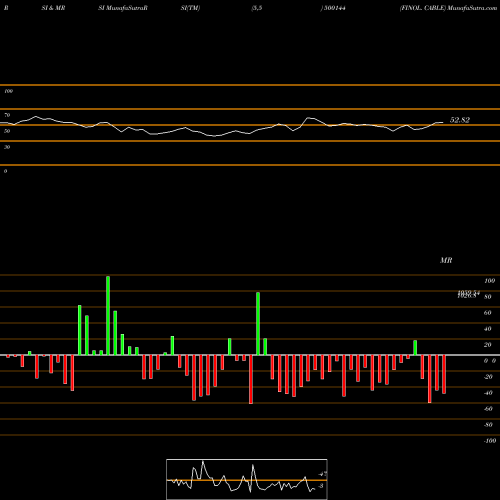The height and width of the screenshot is (500, 500).
Task: Click the MR axis label -60
Action: pyautogui.click(x=488, y=409)
